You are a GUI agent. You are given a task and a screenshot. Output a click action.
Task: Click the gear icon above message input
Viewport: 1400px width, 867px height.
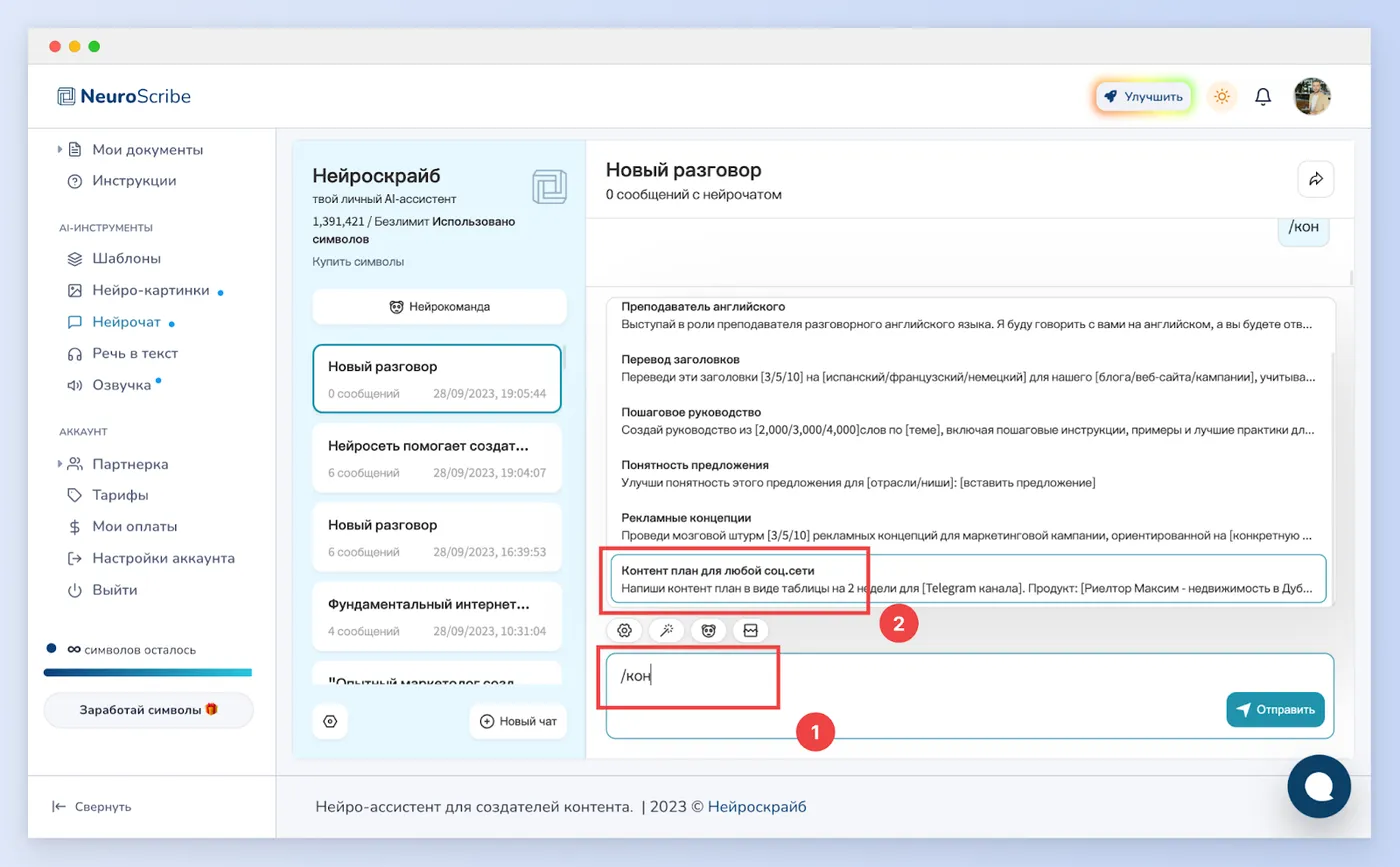pyautogui.click(x=625, y=630)
